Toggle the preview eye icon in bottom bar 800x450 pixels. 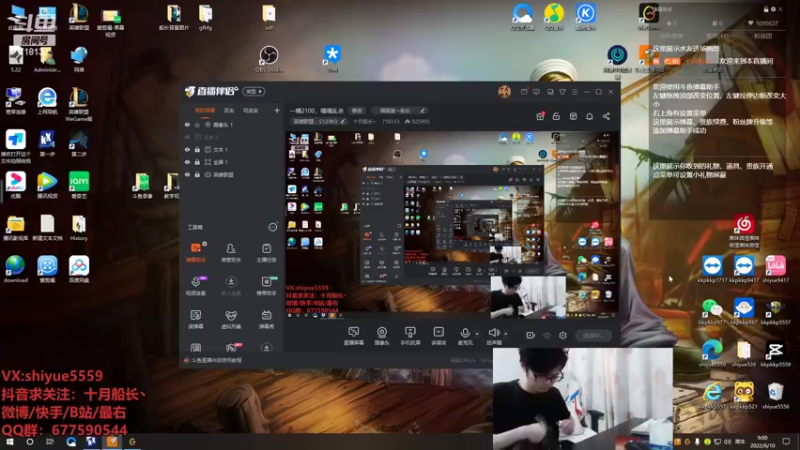tap(547, 335)
